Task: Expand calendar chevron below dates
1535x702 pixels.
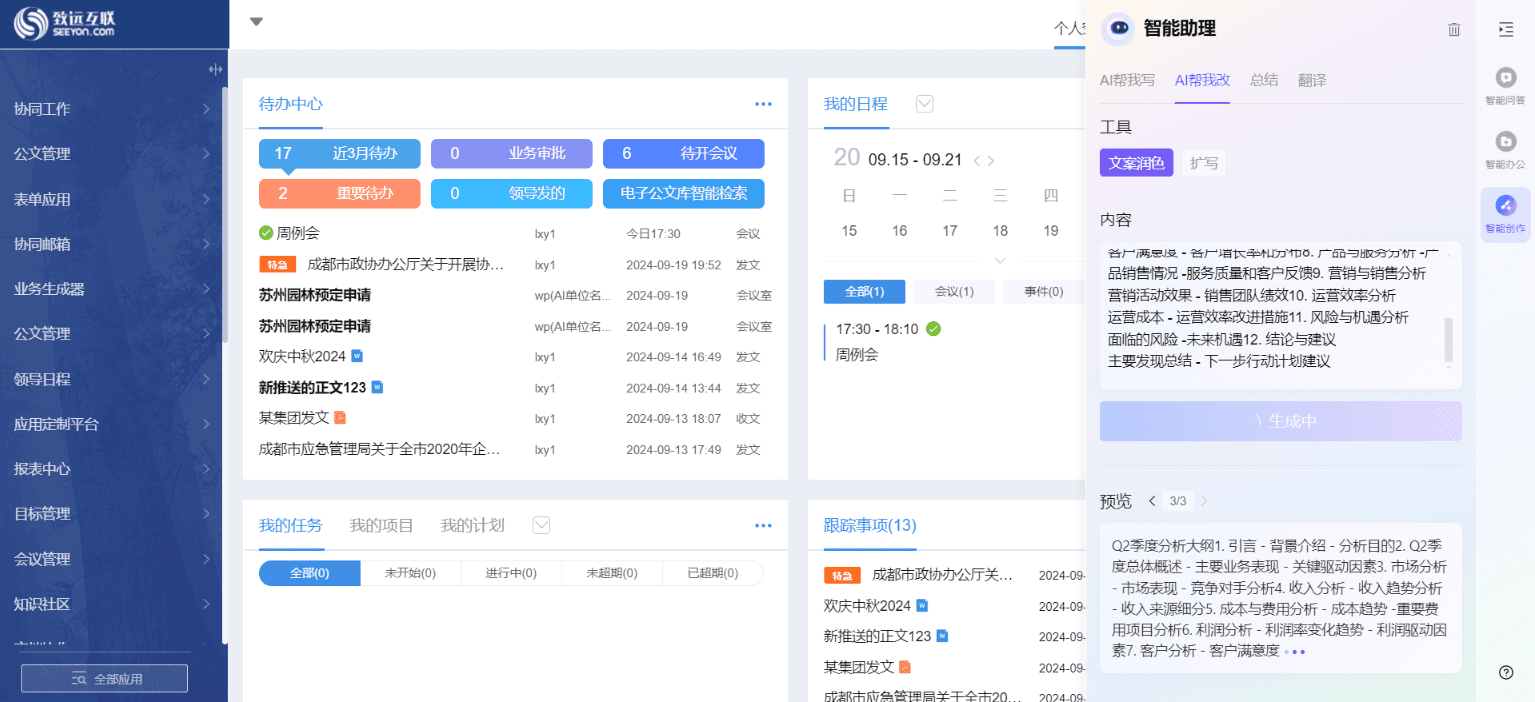Action: click(1000, 260)
